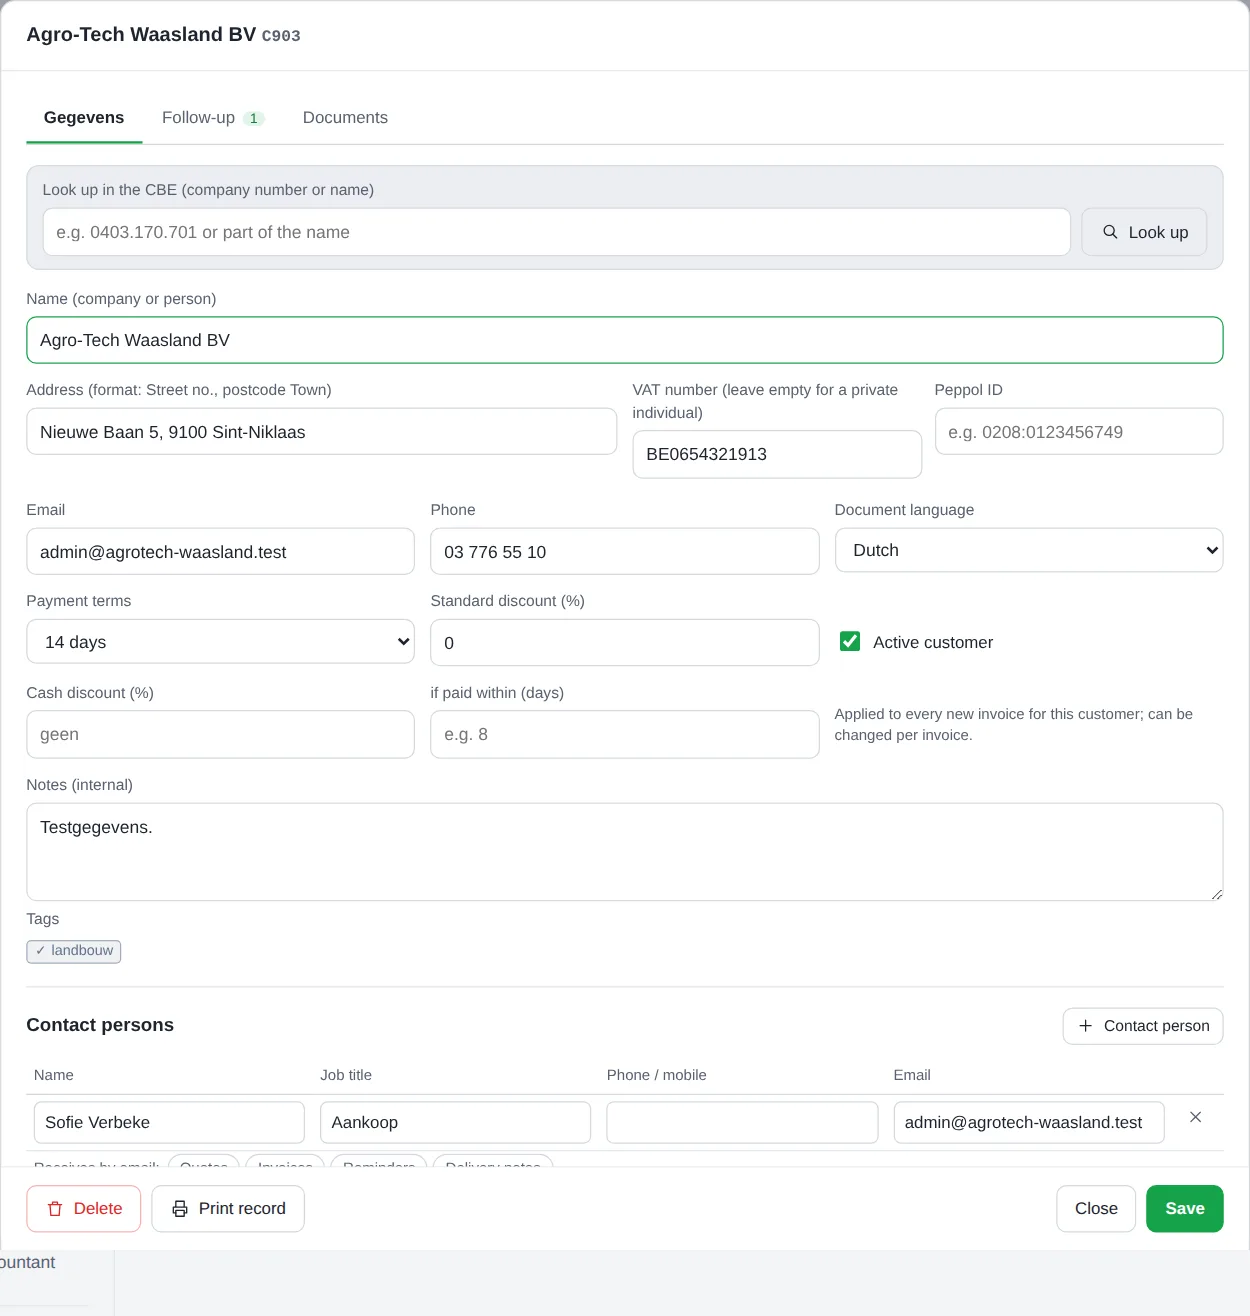Click the VAT number field
1250x1316 pixels.
pyautogui.click(x=777, y=454)
